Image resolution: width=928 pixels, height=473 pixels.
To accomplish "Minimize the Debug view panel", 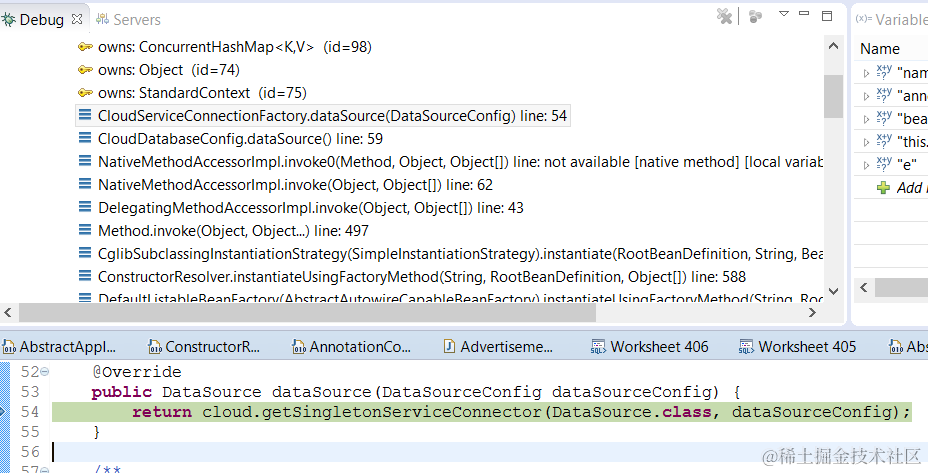I will (804, 13).
